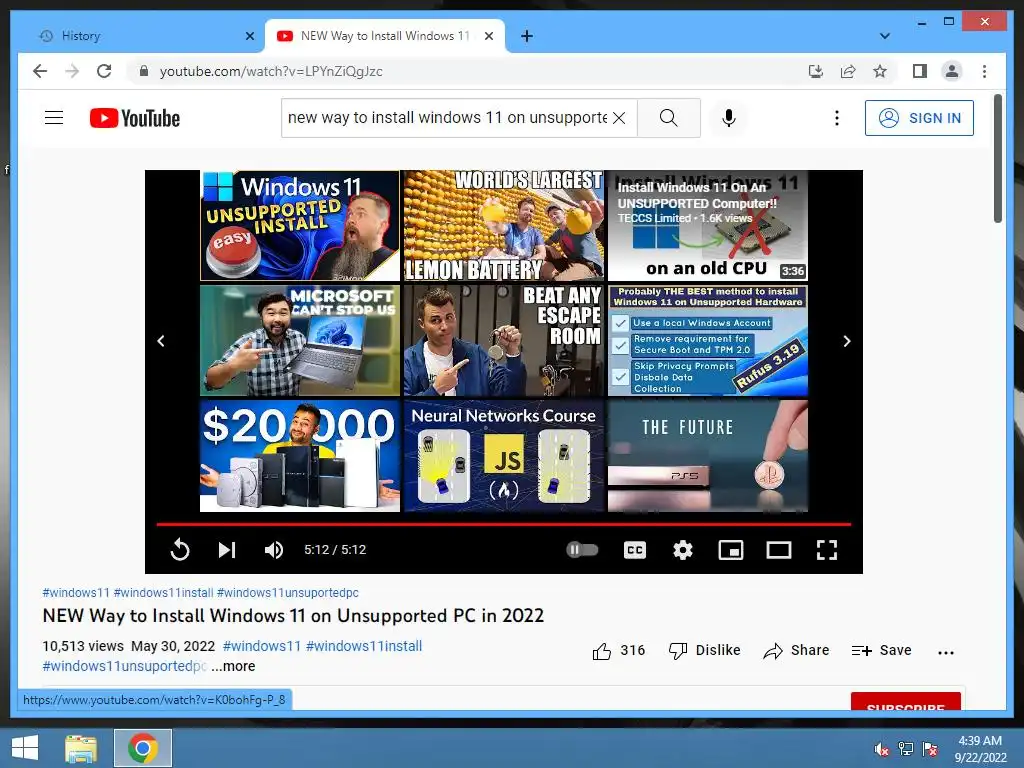The width and height of the screenshot is (1024, 768).
Task: Show previous suggested videos arrow
Action: 161,341
